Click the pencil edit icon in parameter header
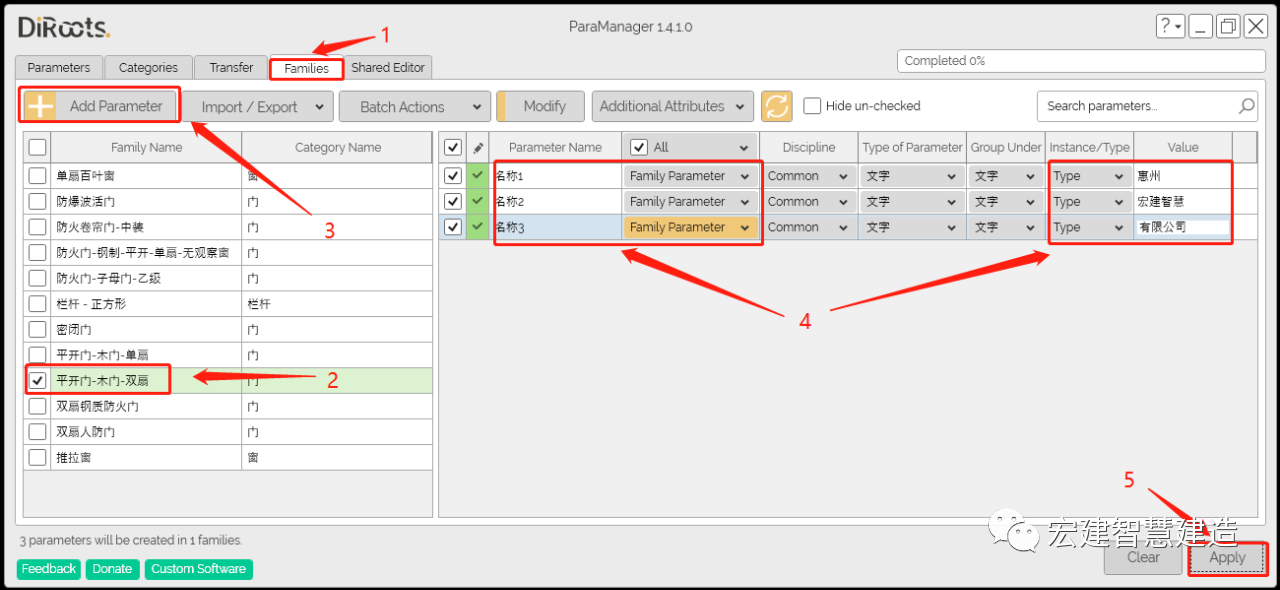The width and height of the screenshot is (1280, 590). click(x=478, y=148)
